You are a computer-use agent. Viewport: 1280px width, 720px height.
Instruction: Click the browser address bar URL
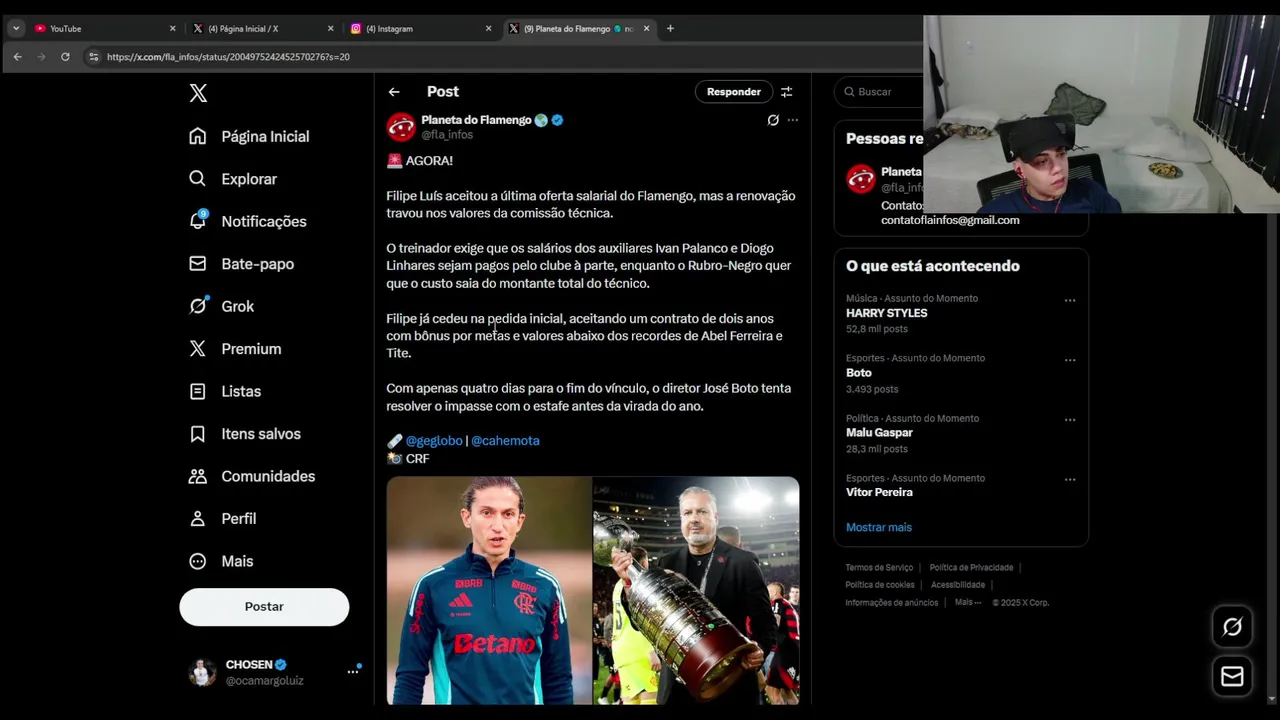pos(228,57)
